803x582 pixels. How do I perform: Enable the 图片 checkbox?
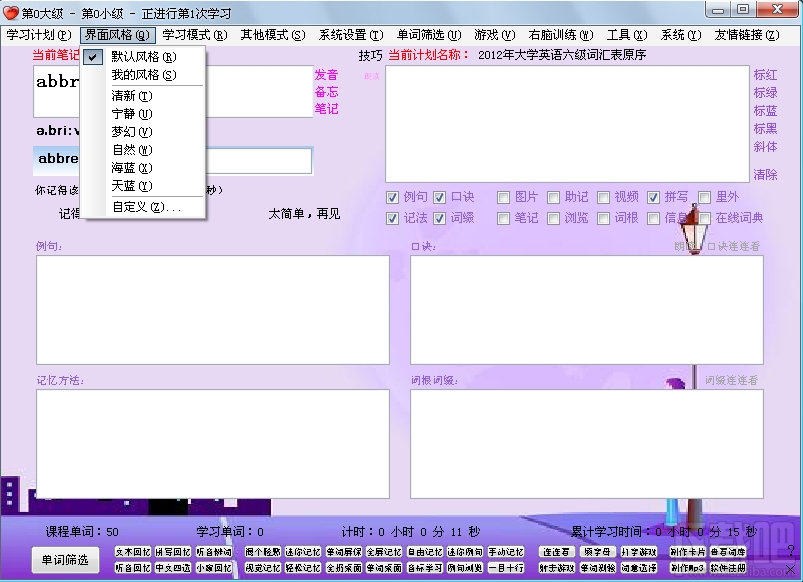[503, 197]
